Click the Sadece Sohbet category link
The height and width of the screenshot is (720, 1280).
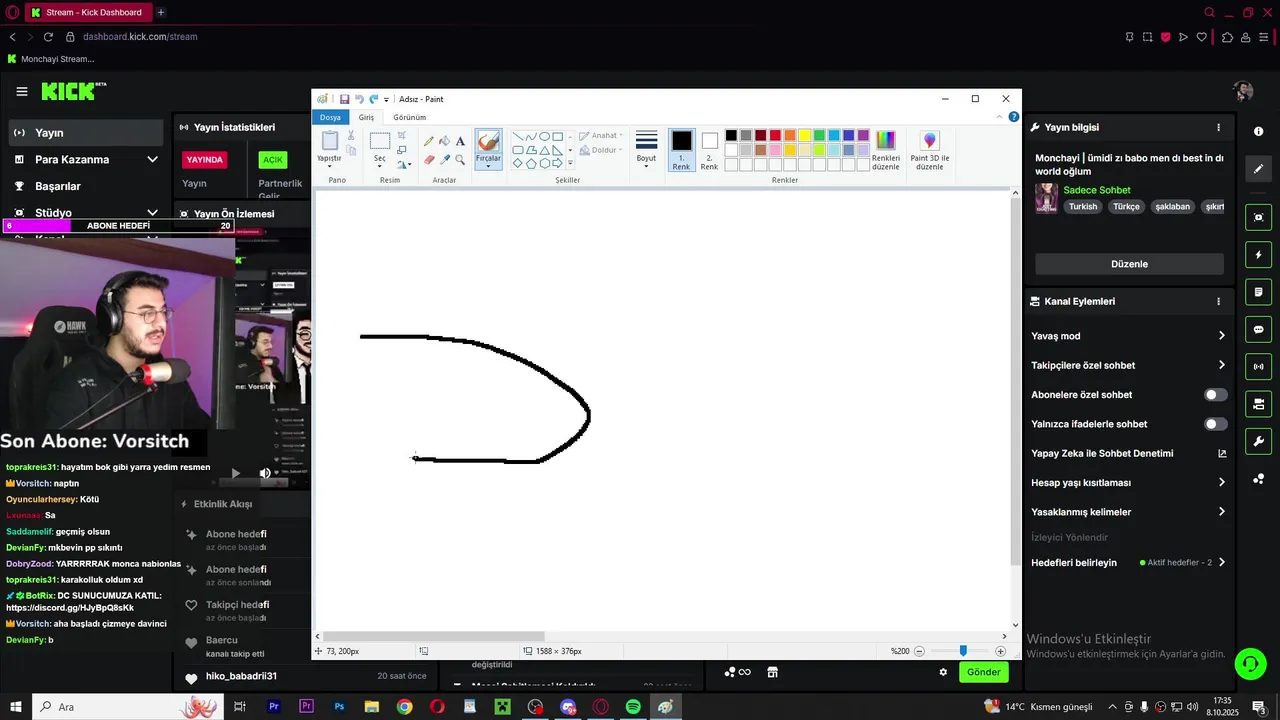click(1097, 190)
